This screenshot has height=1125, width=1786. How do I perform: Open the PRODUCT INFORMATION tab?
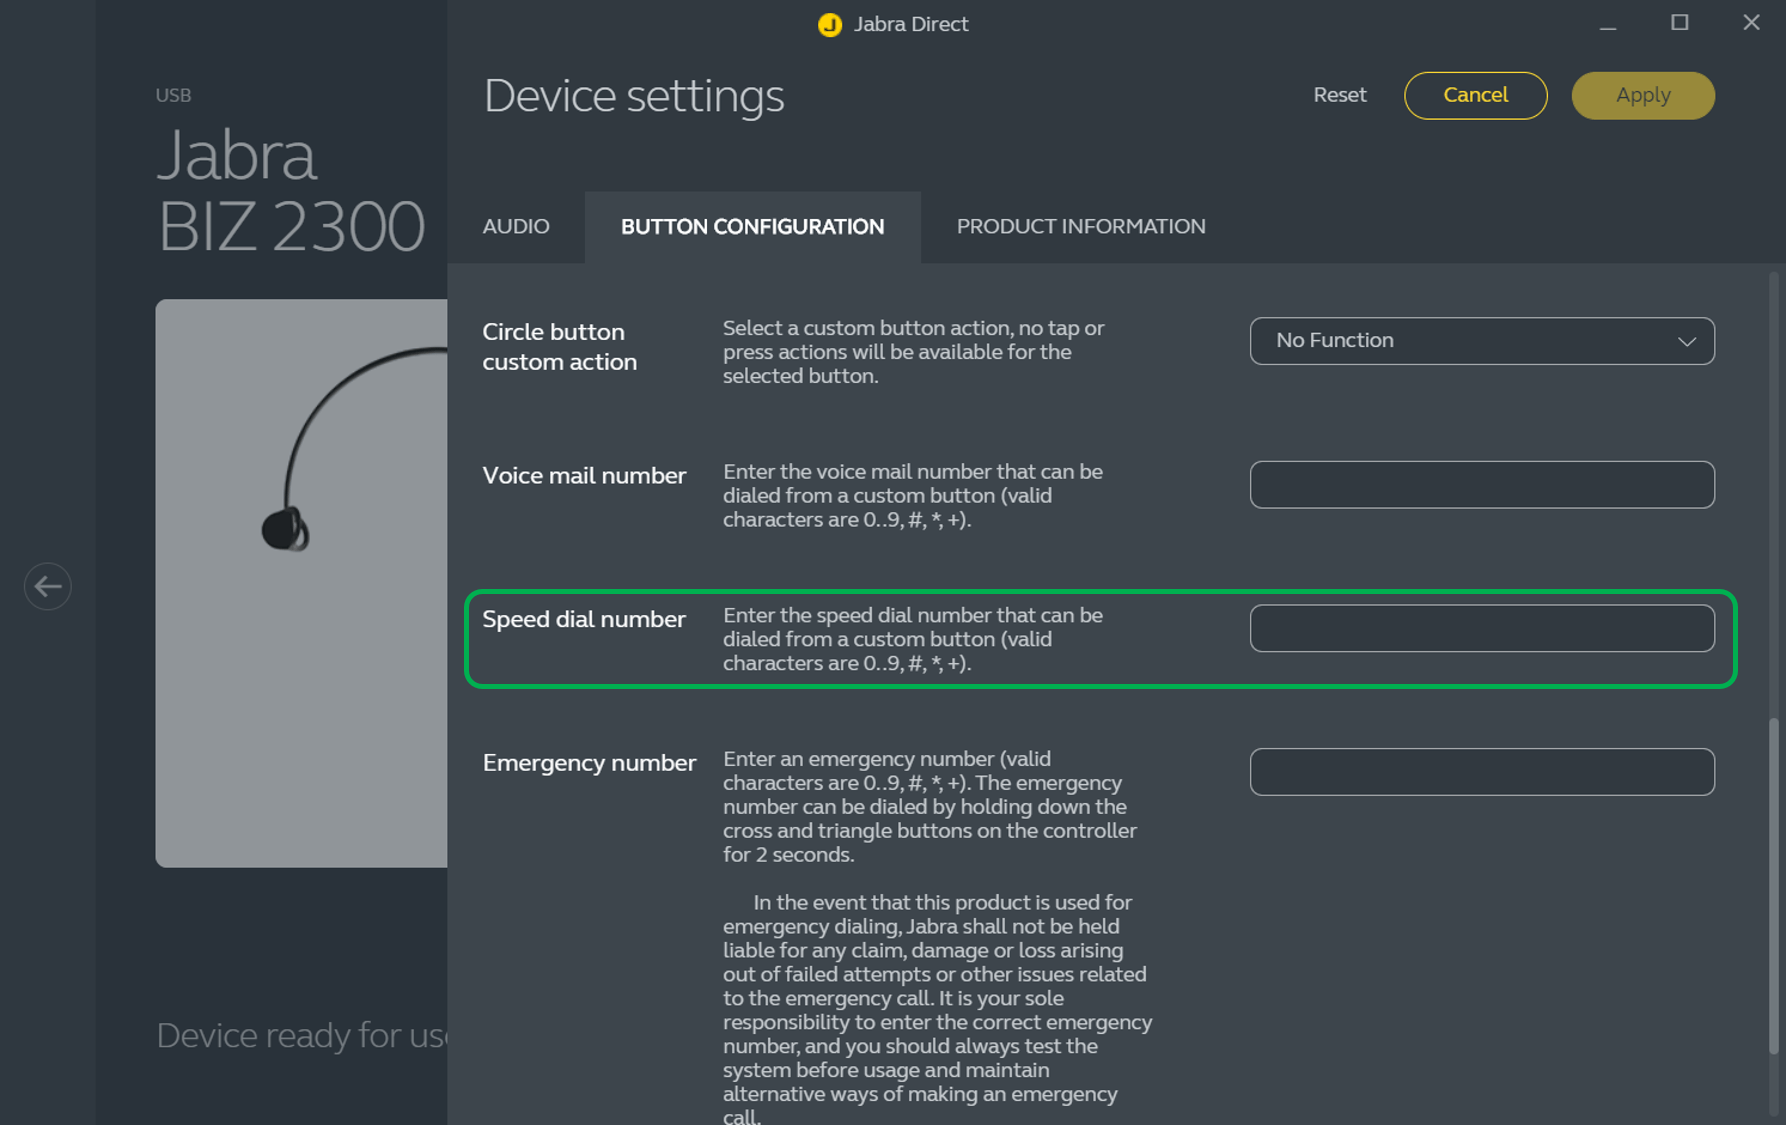point(1080,227)
